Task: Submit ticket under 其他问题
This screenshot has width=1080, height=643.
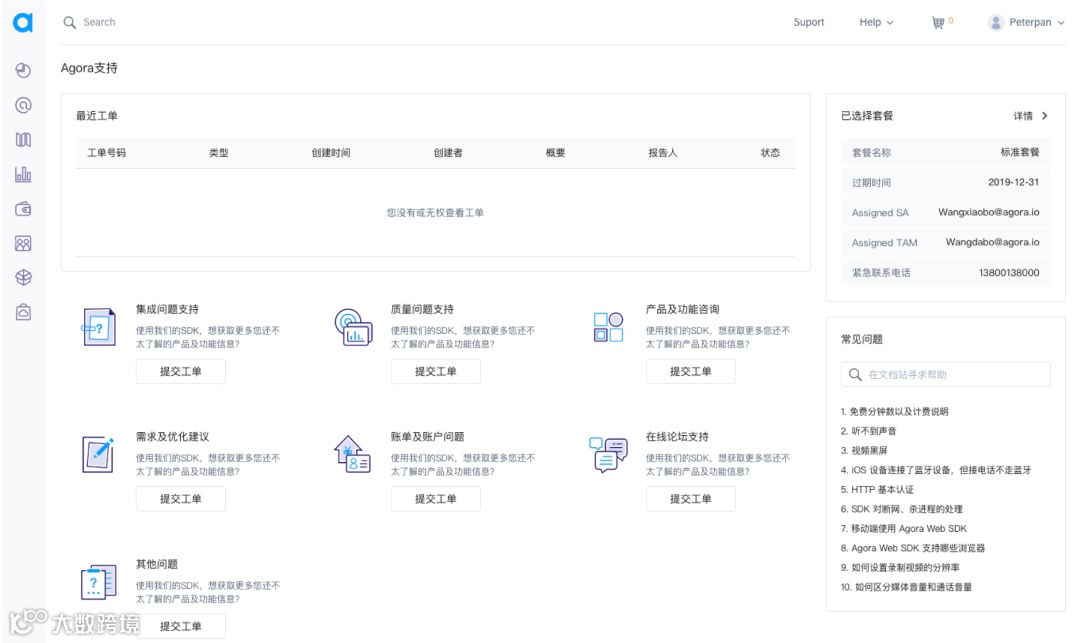Action: 180,626
